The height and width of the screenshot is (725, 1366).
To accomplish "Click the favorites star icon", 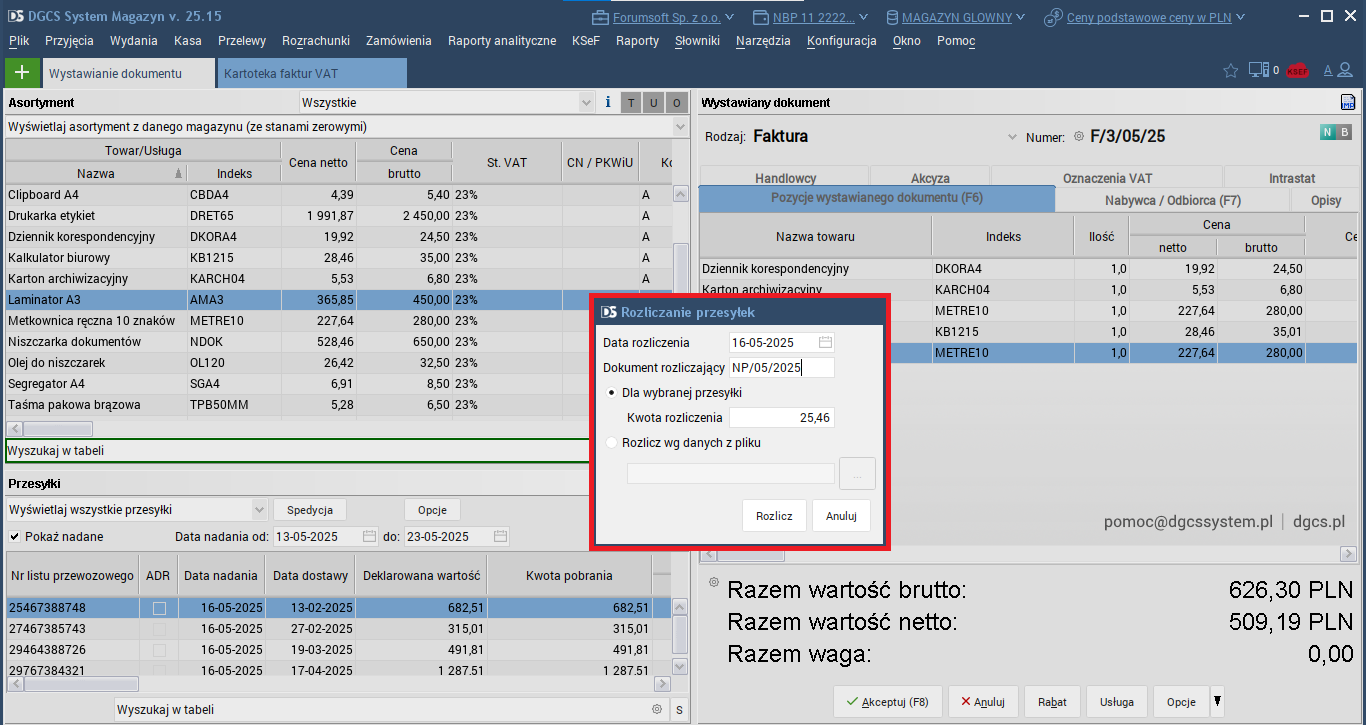I will tap(1231, 71).
